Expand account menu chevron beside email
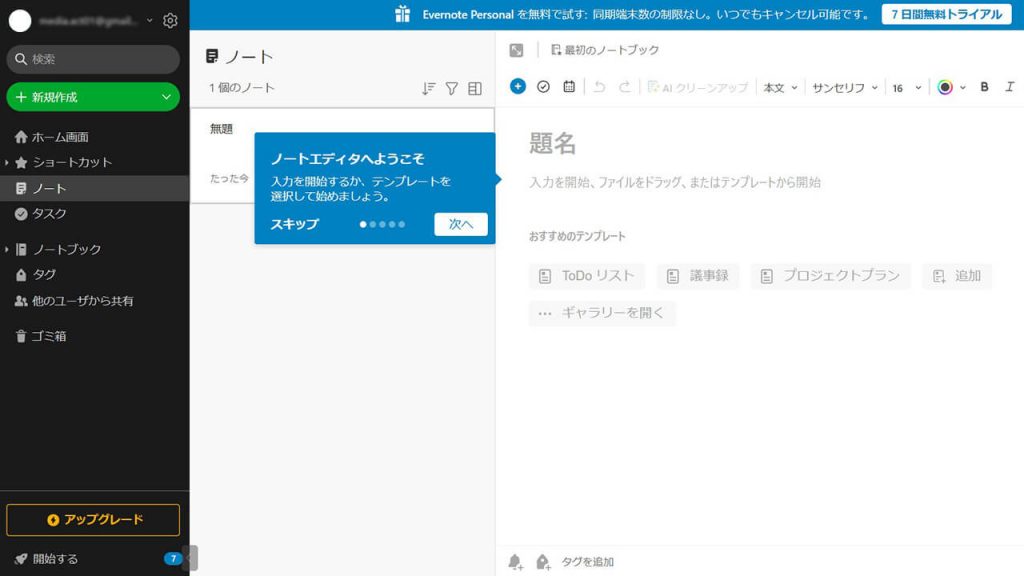Screen dimensions: 1024x576 (x=150, y=21)
